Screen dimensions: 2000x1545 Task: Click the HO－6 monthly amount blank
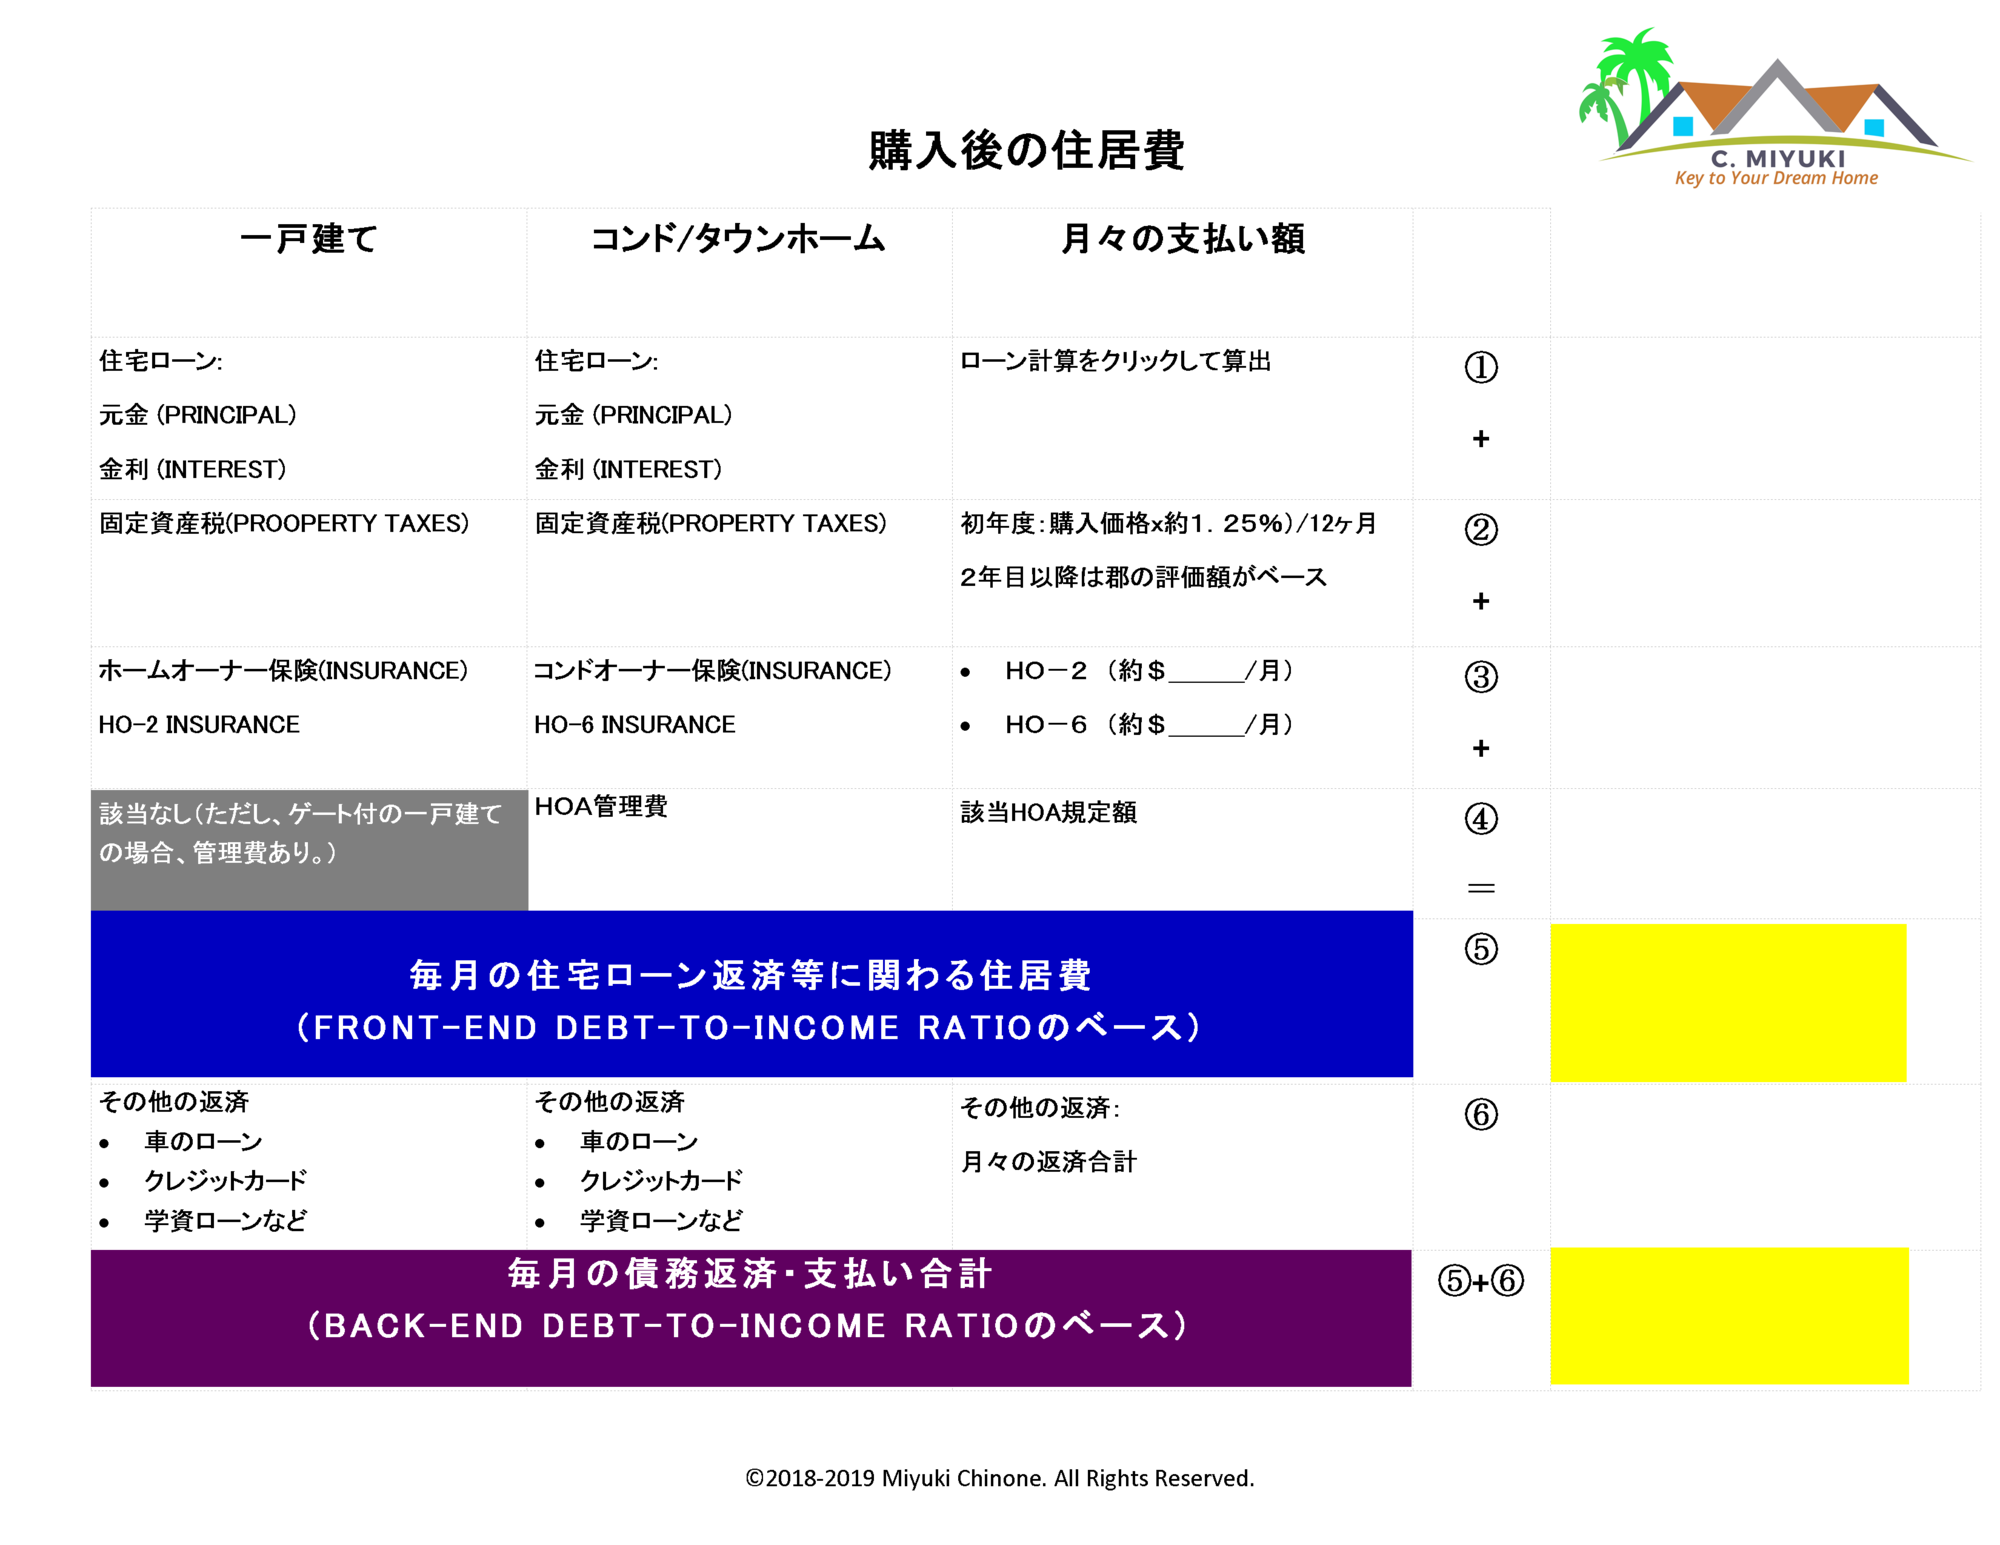(1206, 726)
